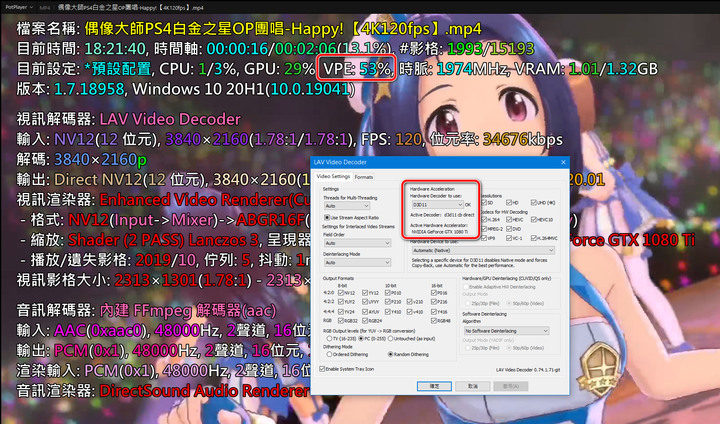Click the pink 'LAV Video Decoder' OSD text

coord(170,119)
